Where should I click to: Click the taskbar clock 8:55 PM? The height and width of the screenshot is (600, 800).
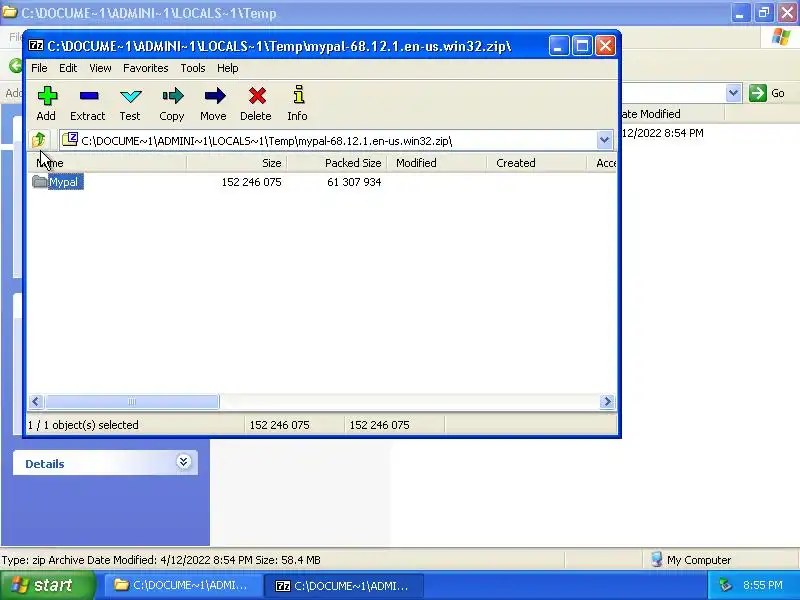pyautogui.click(x=762, y=585)
